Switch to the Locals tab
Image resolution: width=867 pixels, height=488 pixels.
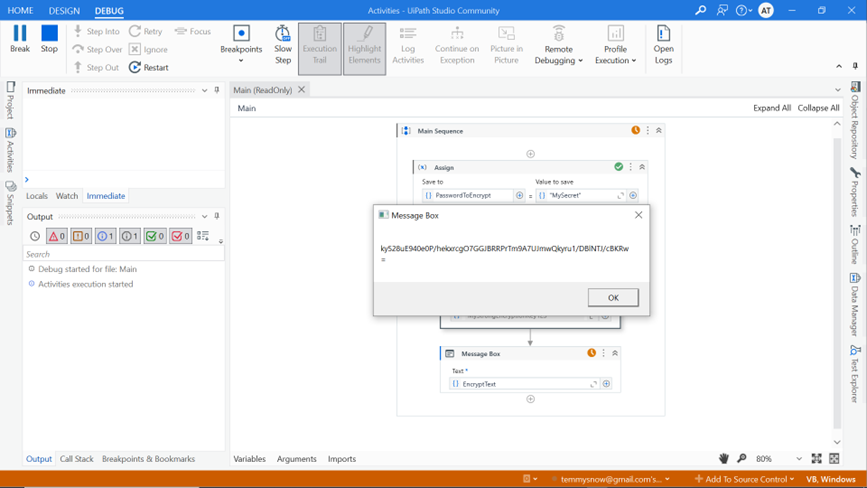pos(36,196)
